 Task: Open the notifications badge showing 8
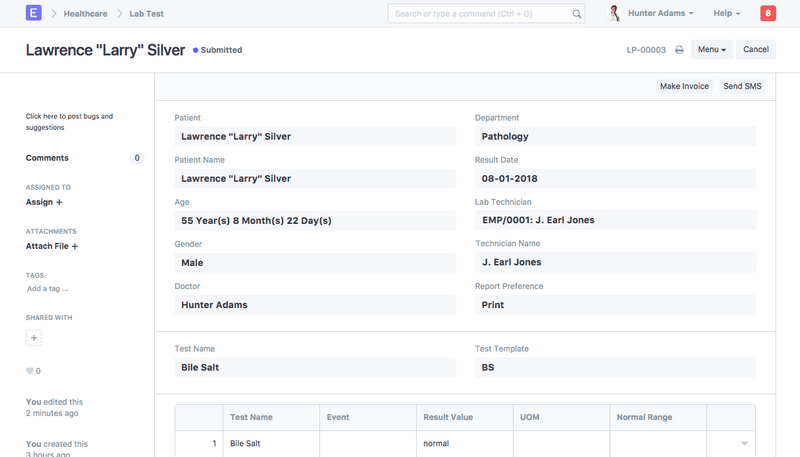(767, 14)
